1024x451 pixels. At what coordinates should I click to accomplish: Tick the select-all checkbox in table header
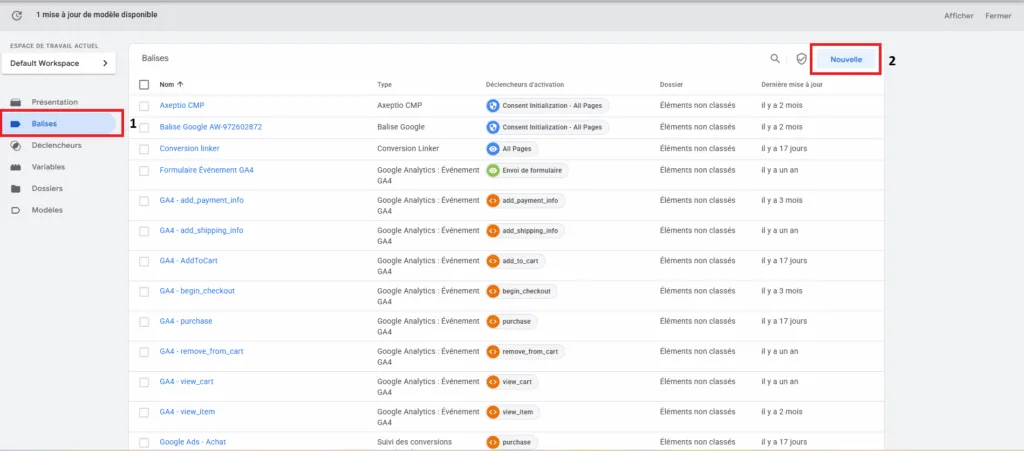tap(144, 84)
